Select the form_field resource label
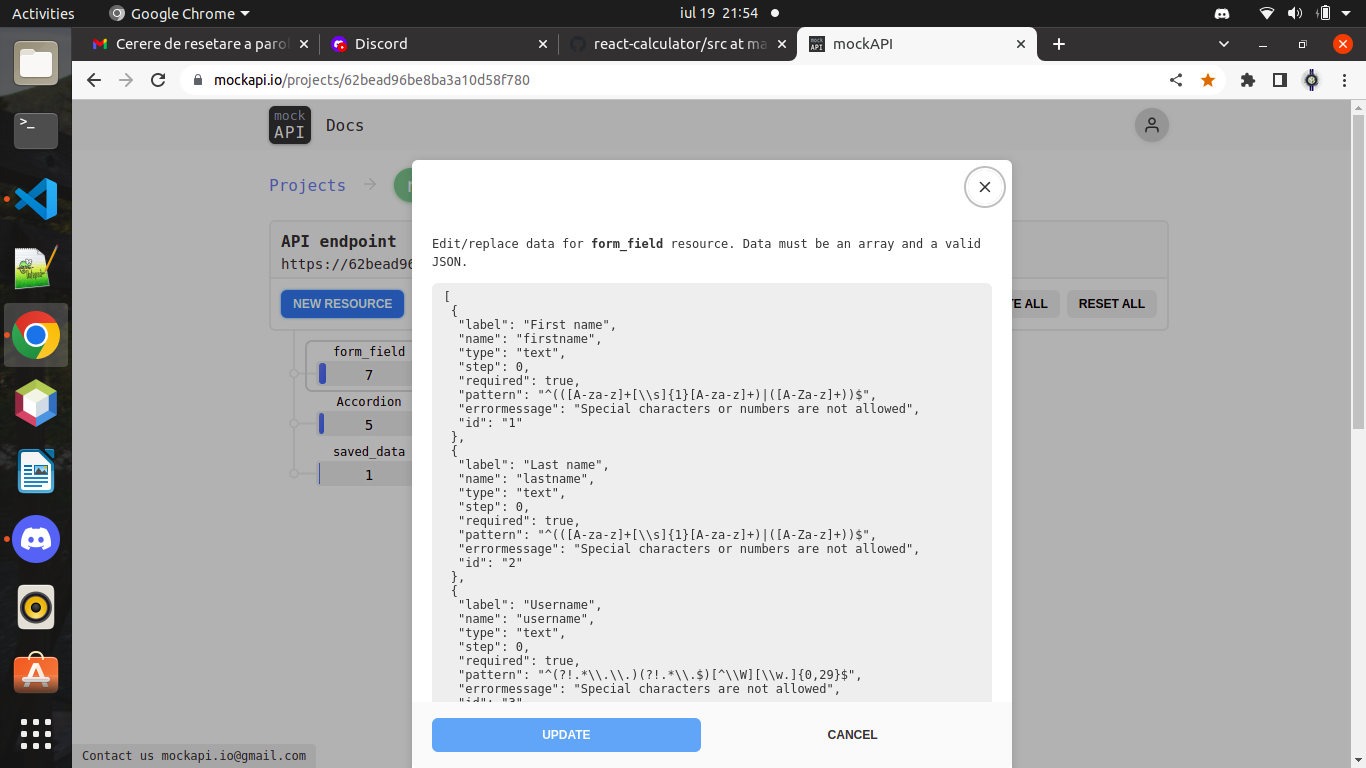The height and width of the screenshot is (768, 1366). (369, 352)
